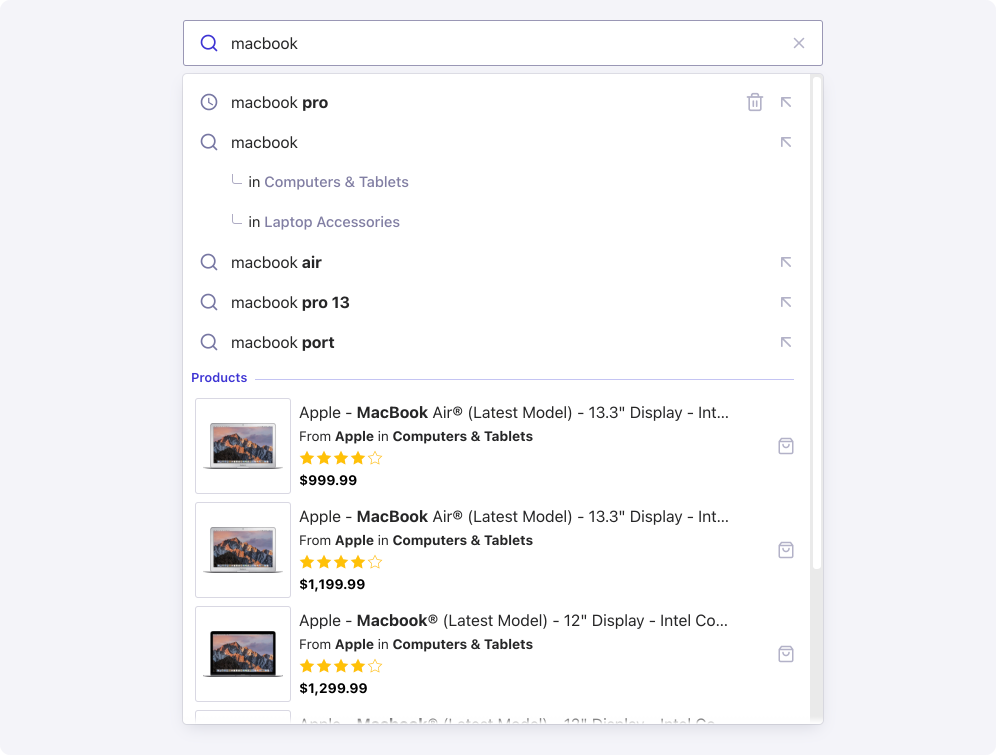
Task: Click magnifier icon next to macbook port
Action: [x=209, y=342]
